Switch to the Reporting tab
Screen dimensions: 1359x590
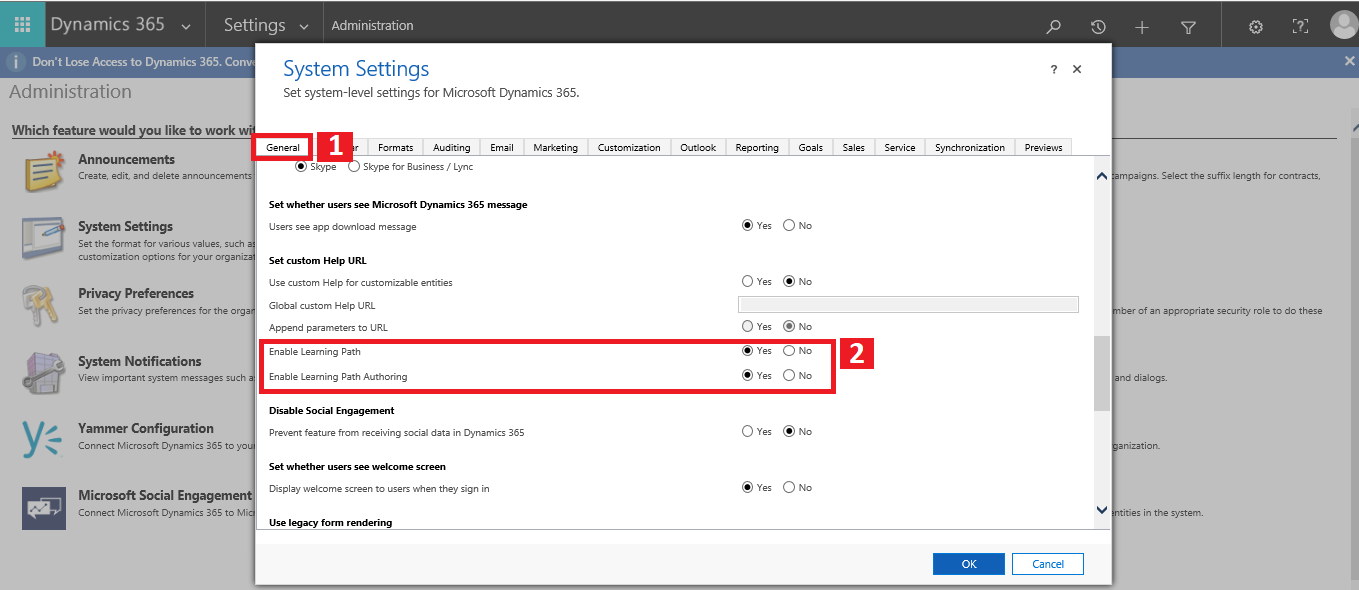[x=757, y=147]
